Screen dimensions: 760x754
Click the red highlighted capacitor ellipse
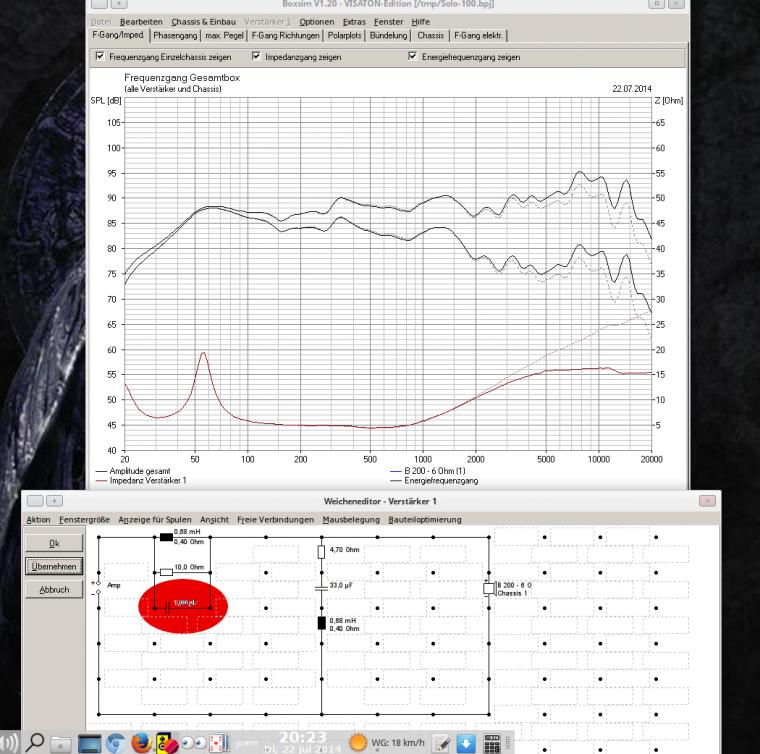[x=183, y=604]
